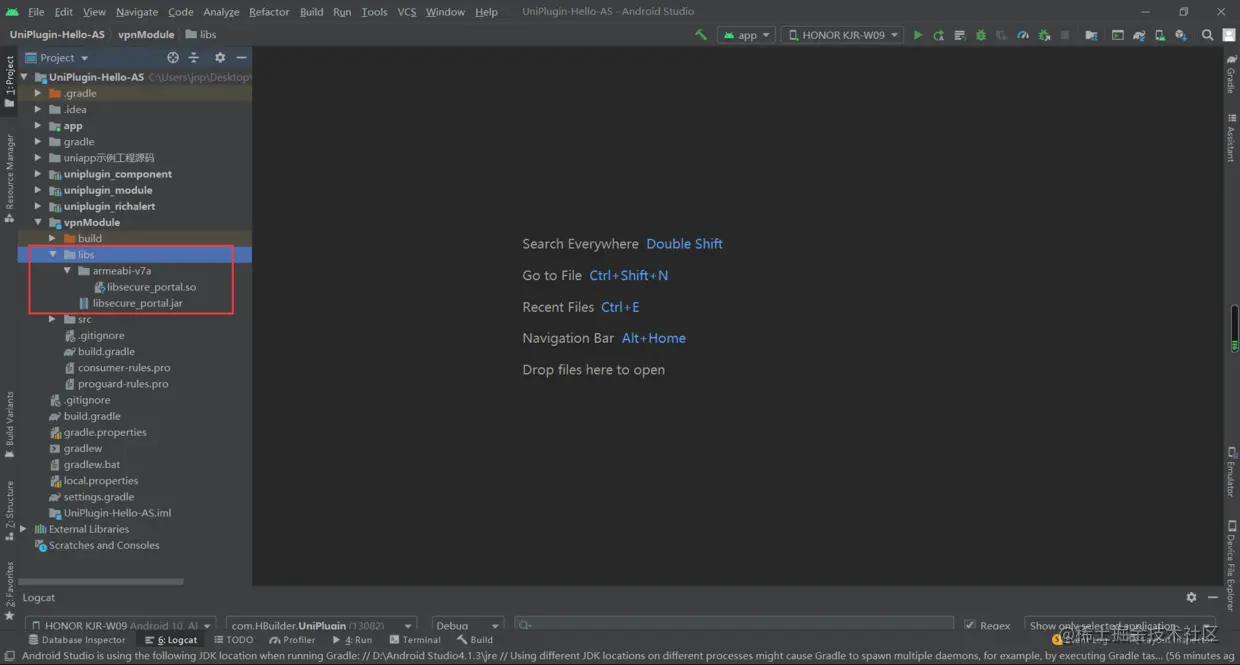The width and height of the screenshot is (1240, 665).
Task: Open the app run configuration dropdown
Action: click(x=747, y=35)
